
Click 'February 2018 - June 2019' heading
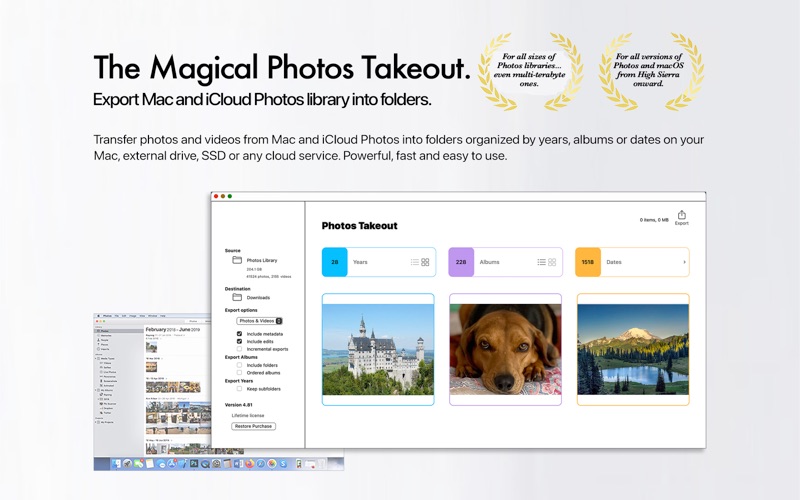click(x=173, y=330)
